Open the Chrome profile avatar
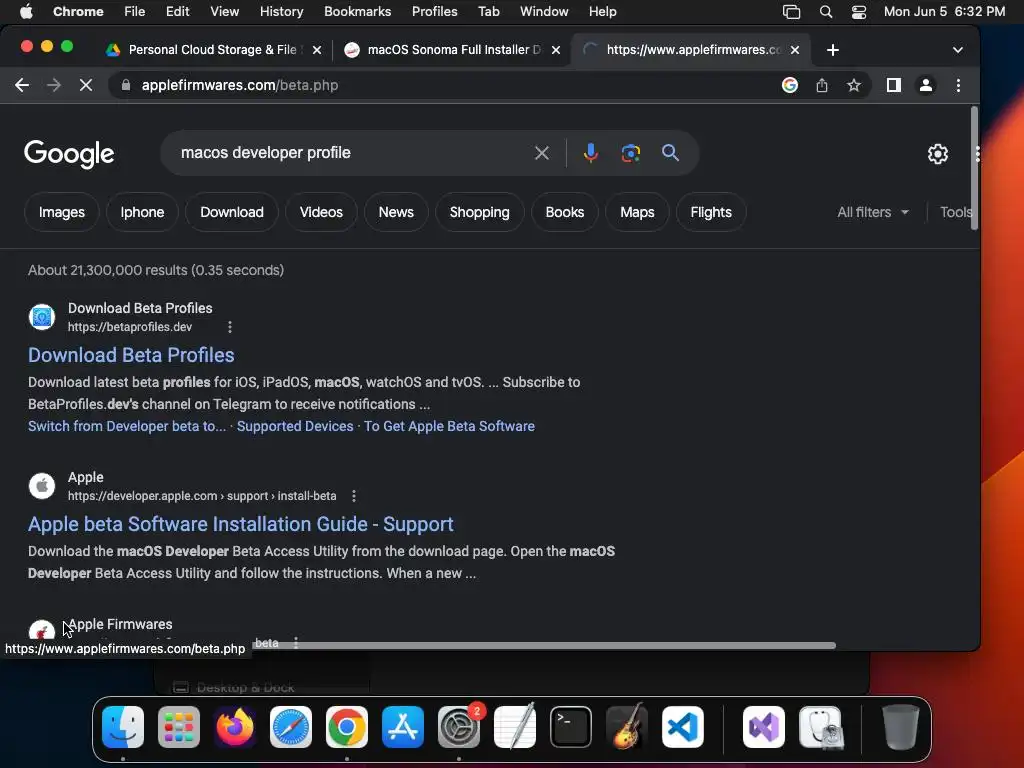1024x768 pixels. (x=925, y=85)
